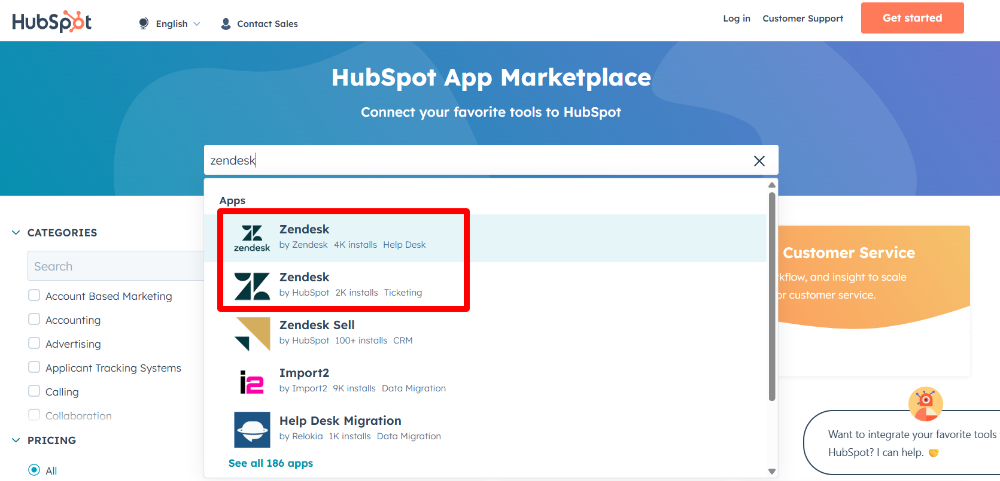Screen dimensions: 1000x481
Task: Click the Import2 logo icon
Action: (252, 381)
